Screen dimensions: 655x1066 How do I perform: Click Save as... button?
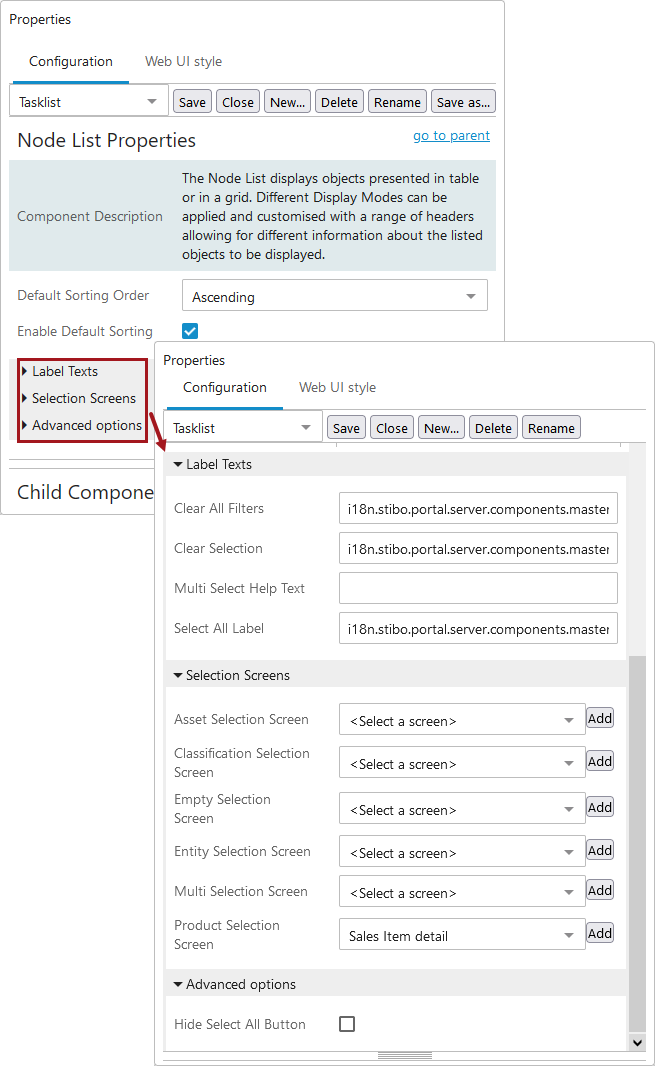point(464,102)
